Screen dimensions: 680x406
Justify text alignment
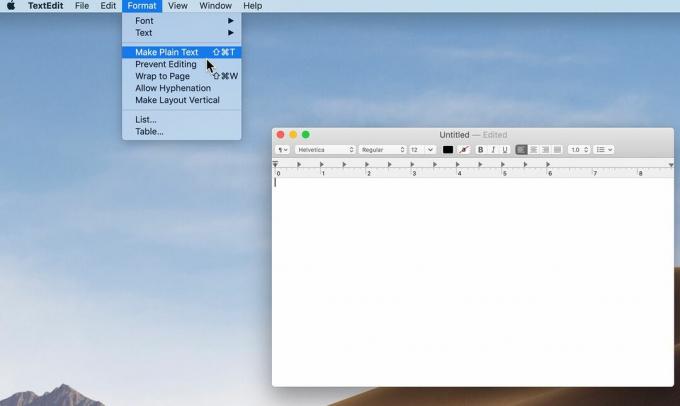click(557, 150)
